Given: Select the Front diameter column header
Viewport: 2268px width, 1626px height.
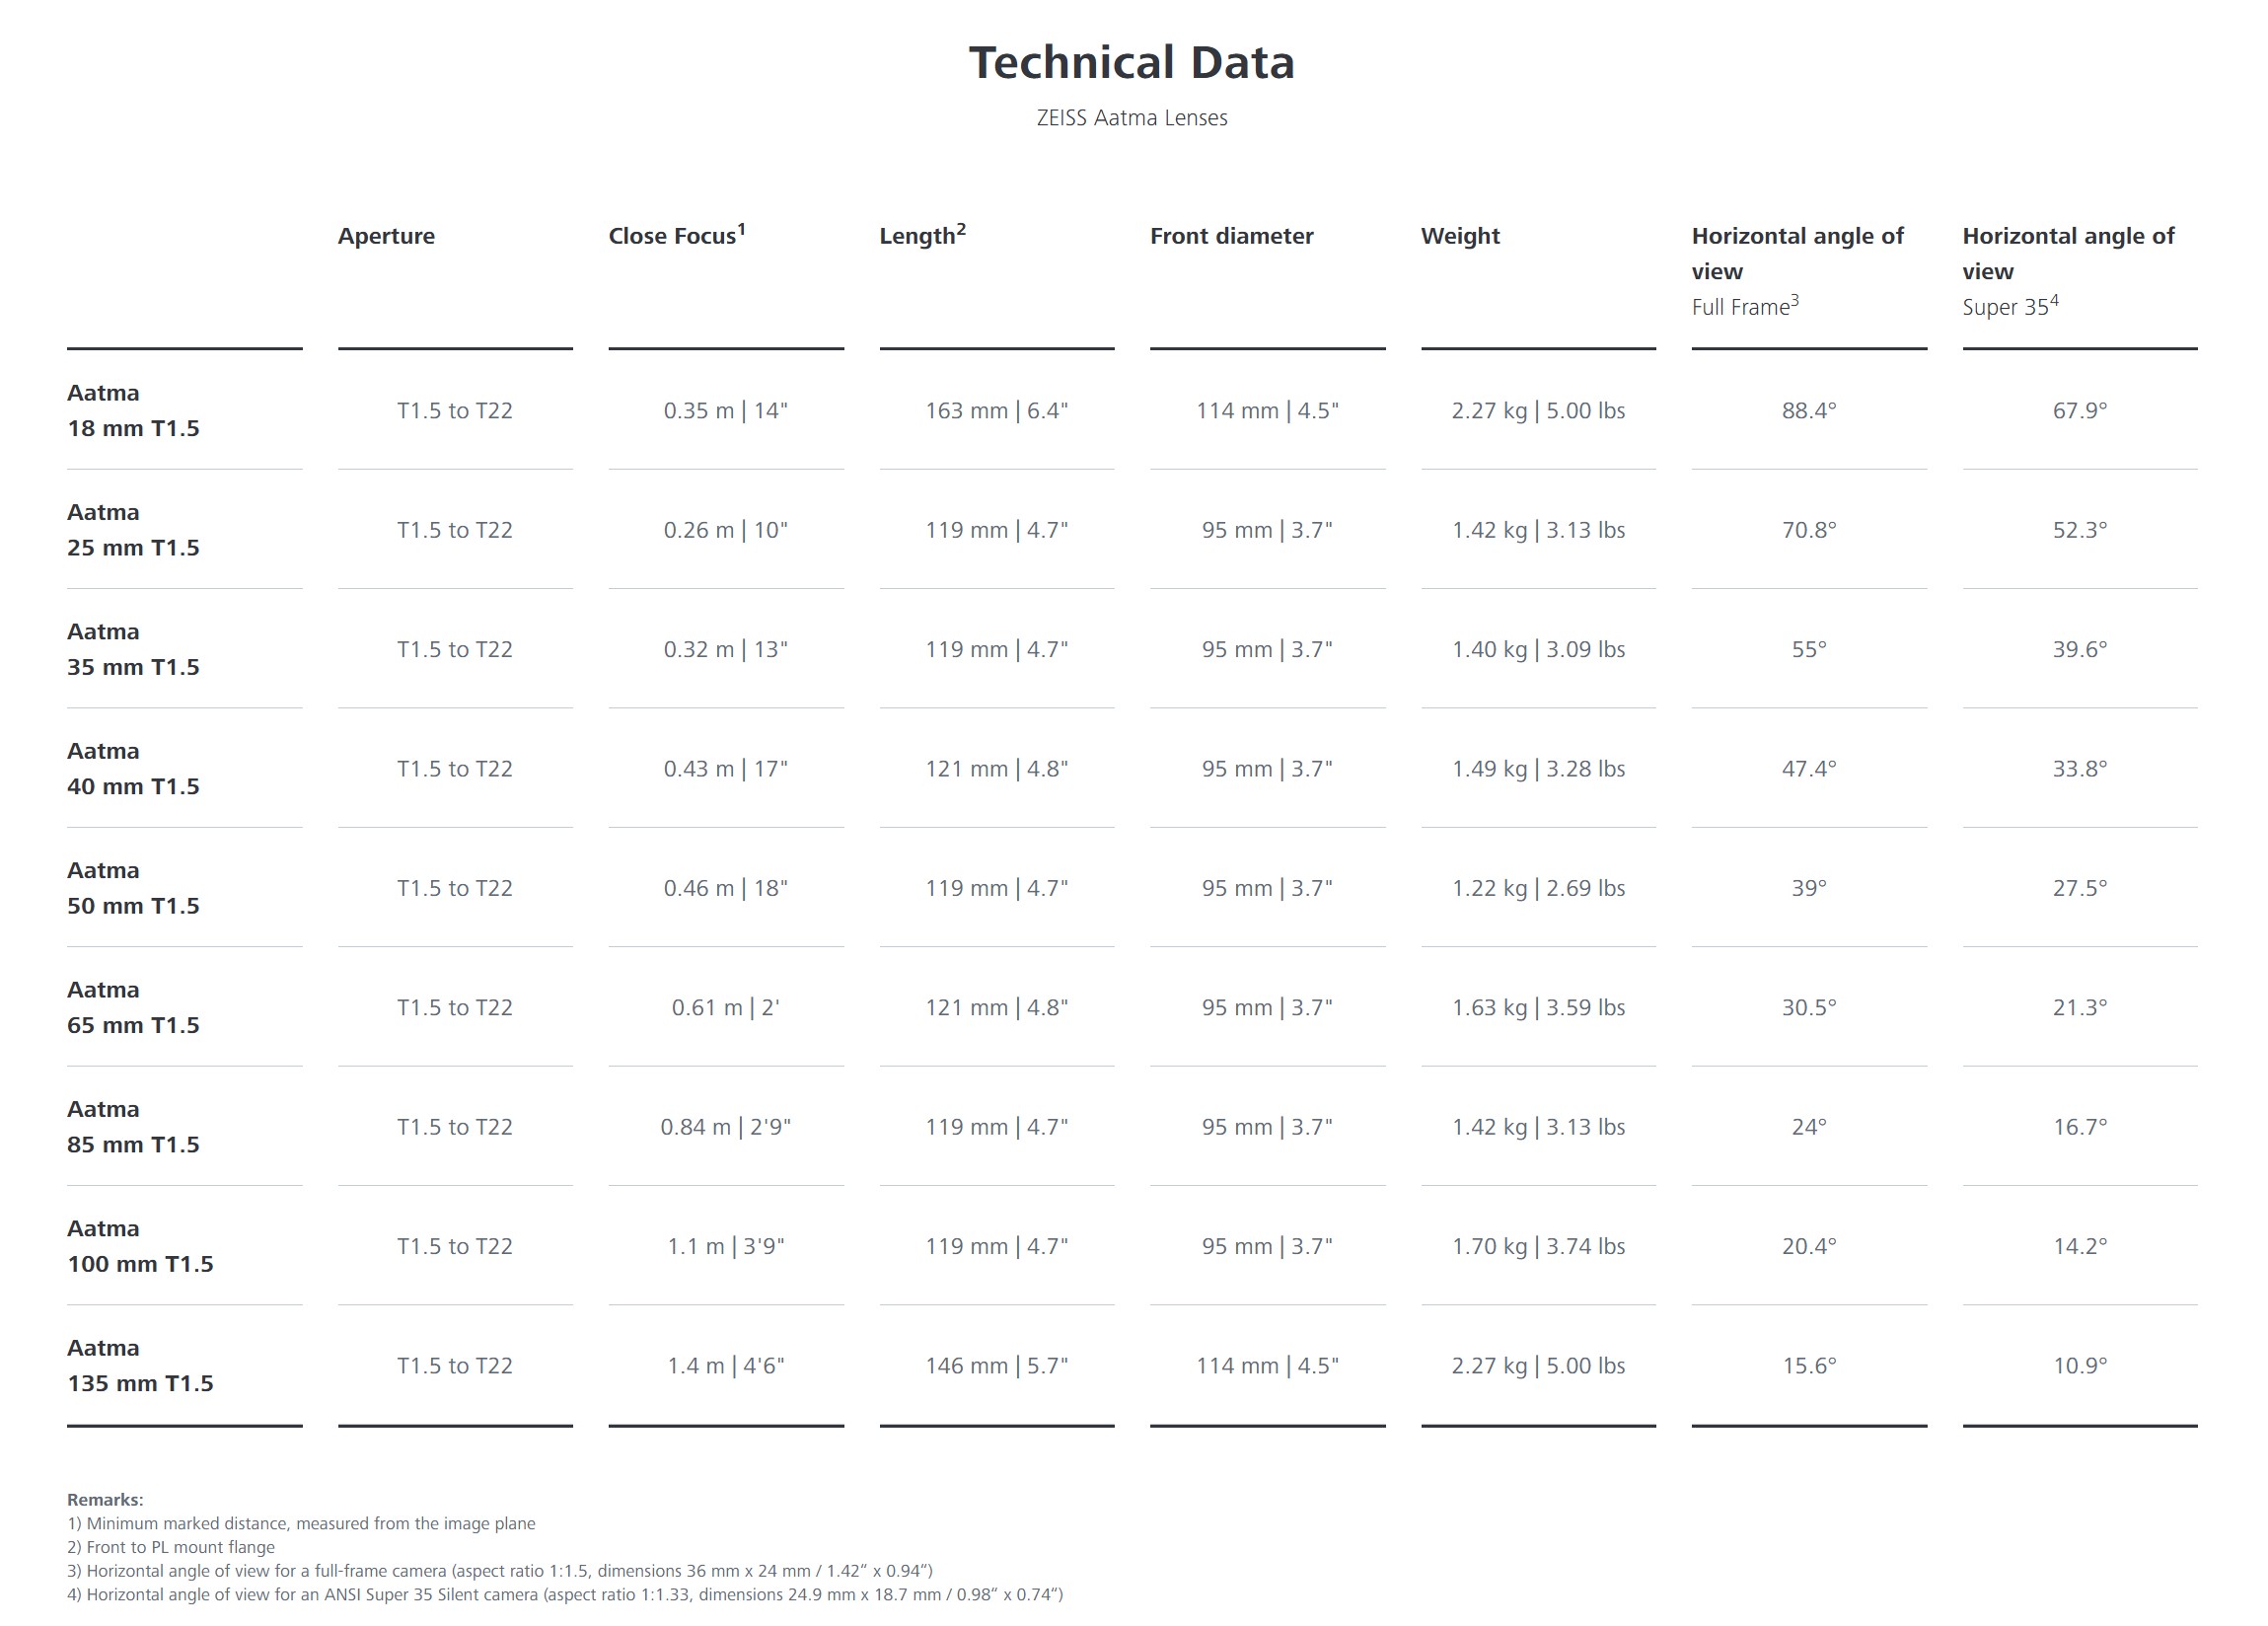Looking at the screenshot, I should (1231, 236).
